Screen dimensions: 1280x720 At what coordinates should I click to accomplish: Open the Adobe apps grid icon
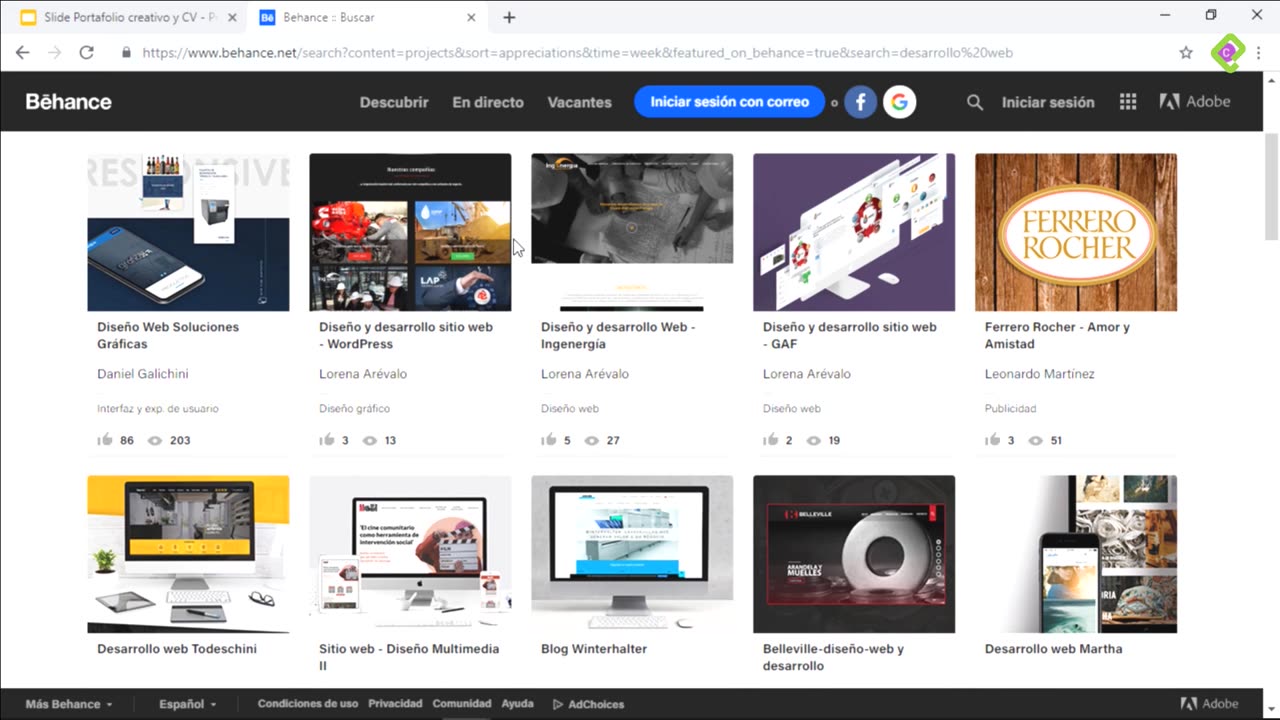pyautogui.click(x=1128, y=102)
